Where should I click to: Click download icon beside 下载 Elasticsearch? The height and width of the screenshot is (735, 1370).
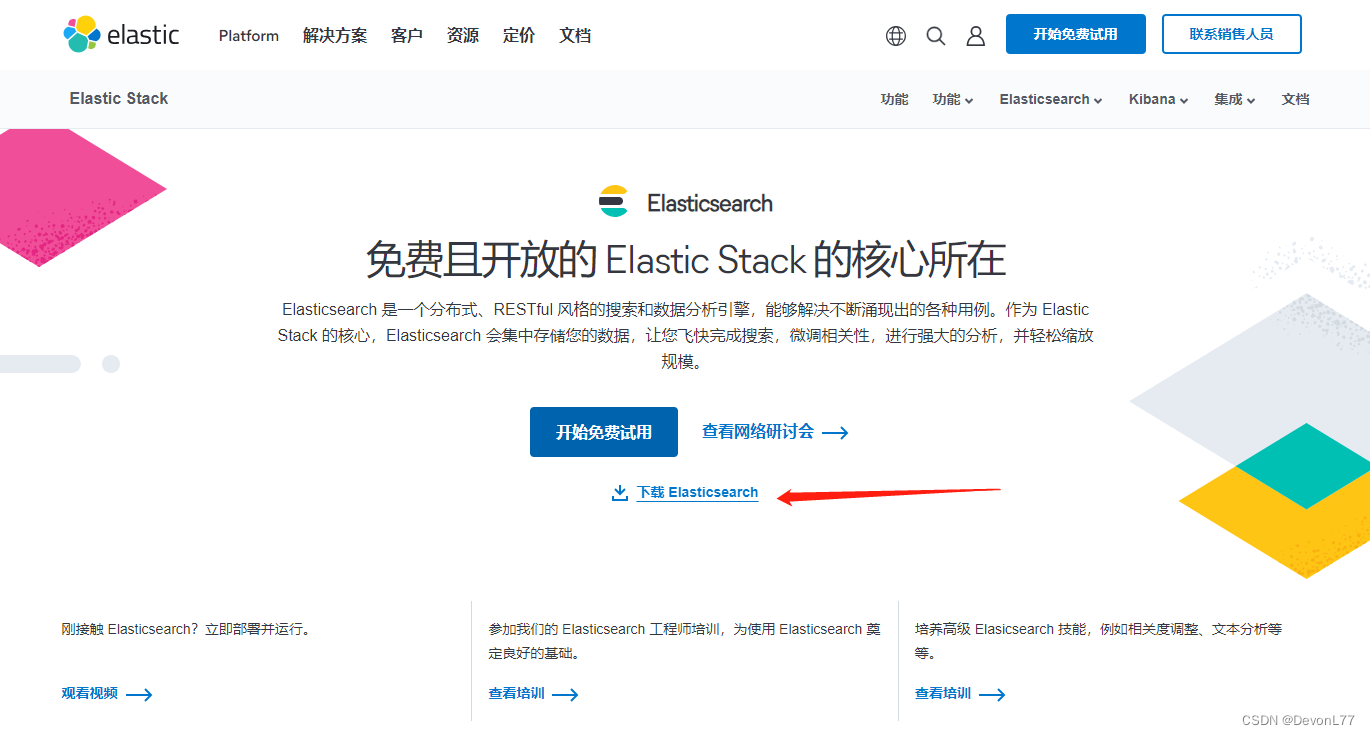click(620, 492)
